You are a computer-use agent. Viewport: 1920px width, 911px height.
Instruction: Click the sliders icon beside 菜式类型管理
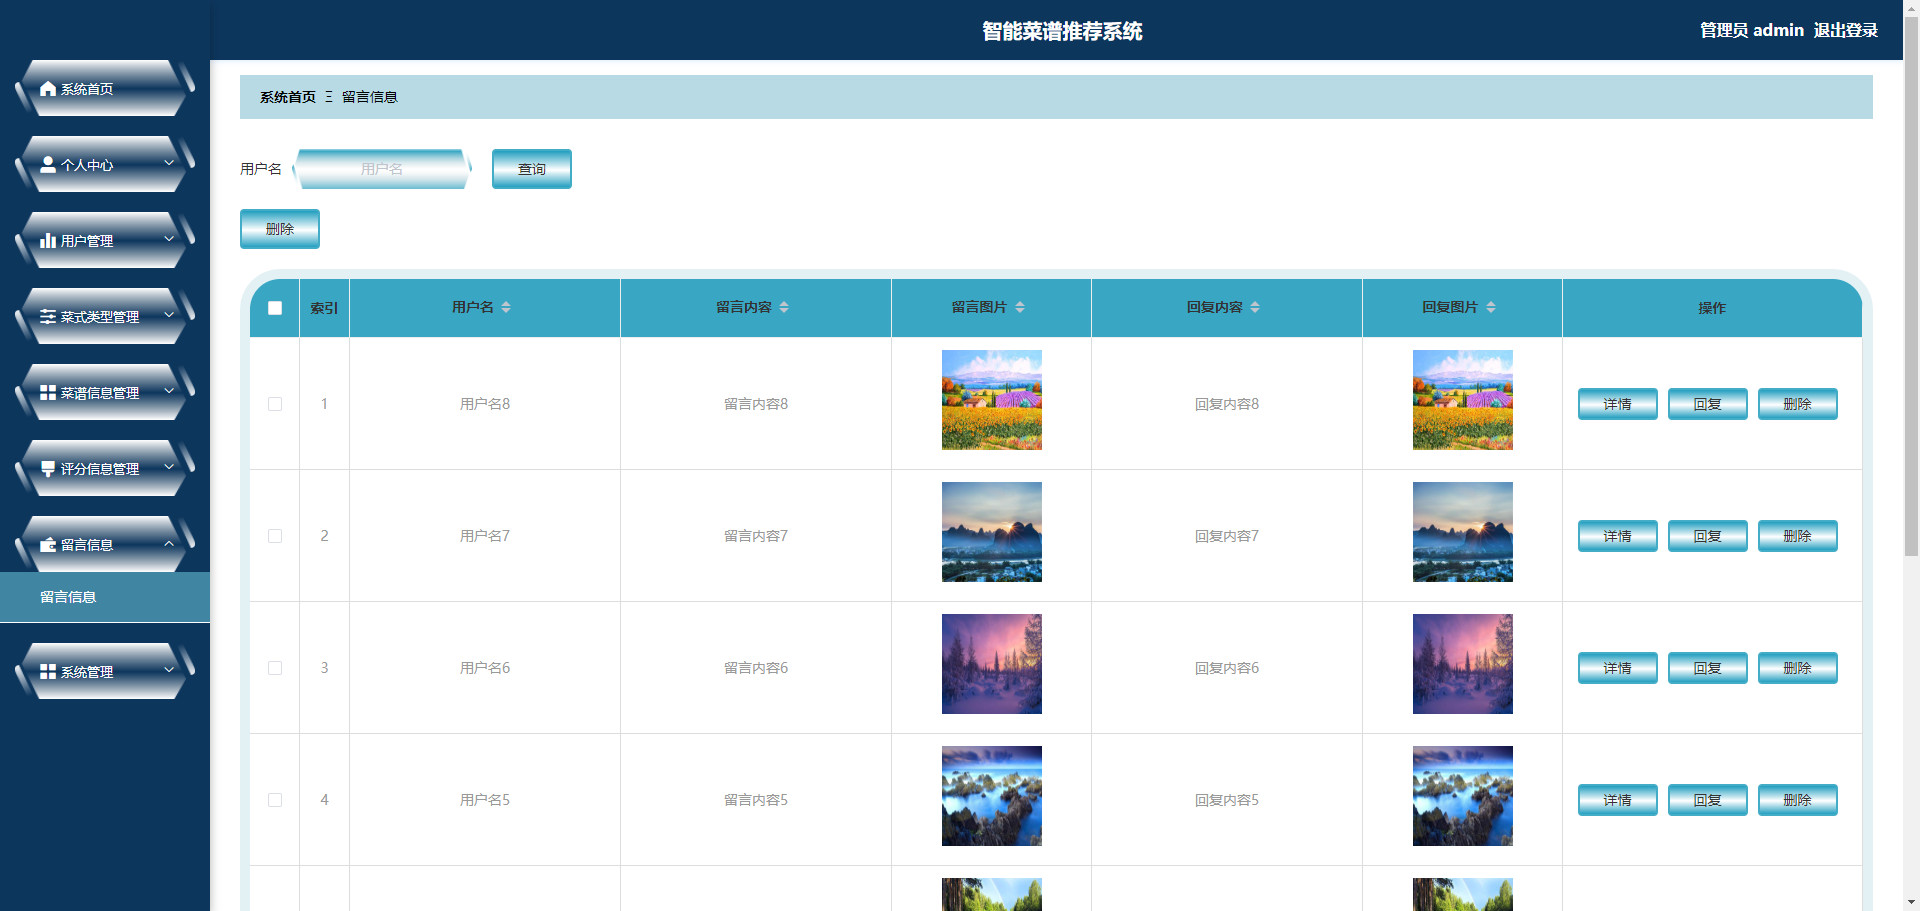click(x=47, y=317)
